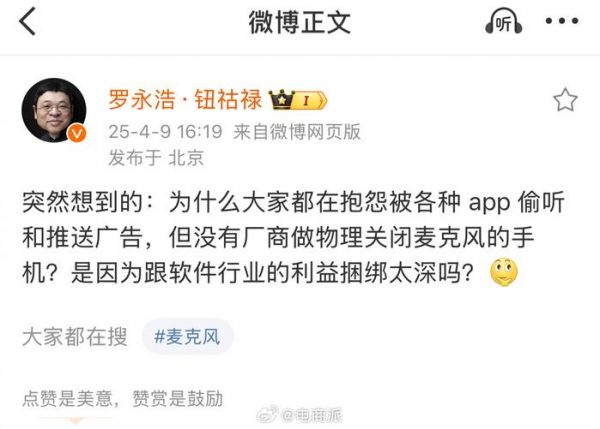The image size is (600, 429).
Task: Tap the main post body text
Action: tap(293, 238)
